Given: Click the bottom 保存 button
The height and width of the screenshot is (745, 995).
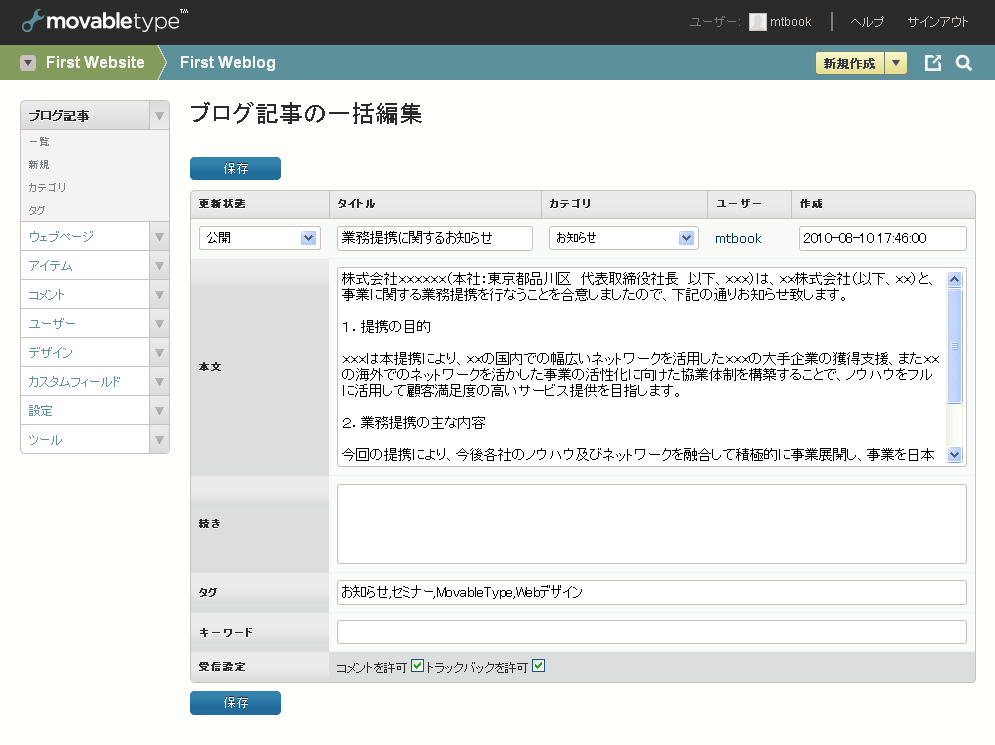Looking at the screenshot, I should pyautogui.click(x=235, y=703).
